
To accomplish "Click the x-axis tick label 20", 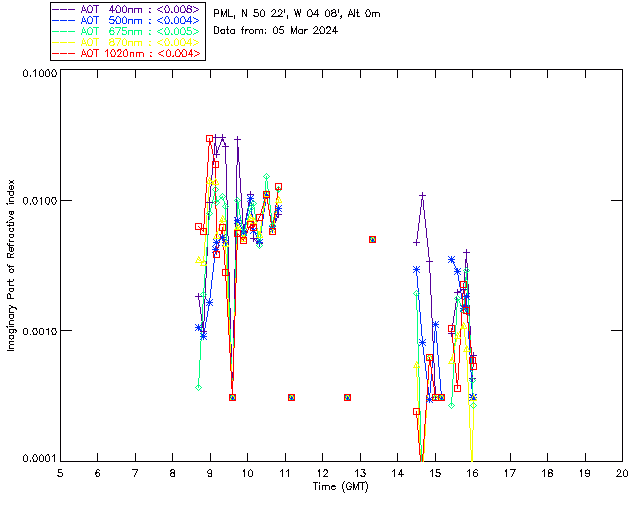I will 622,473.
